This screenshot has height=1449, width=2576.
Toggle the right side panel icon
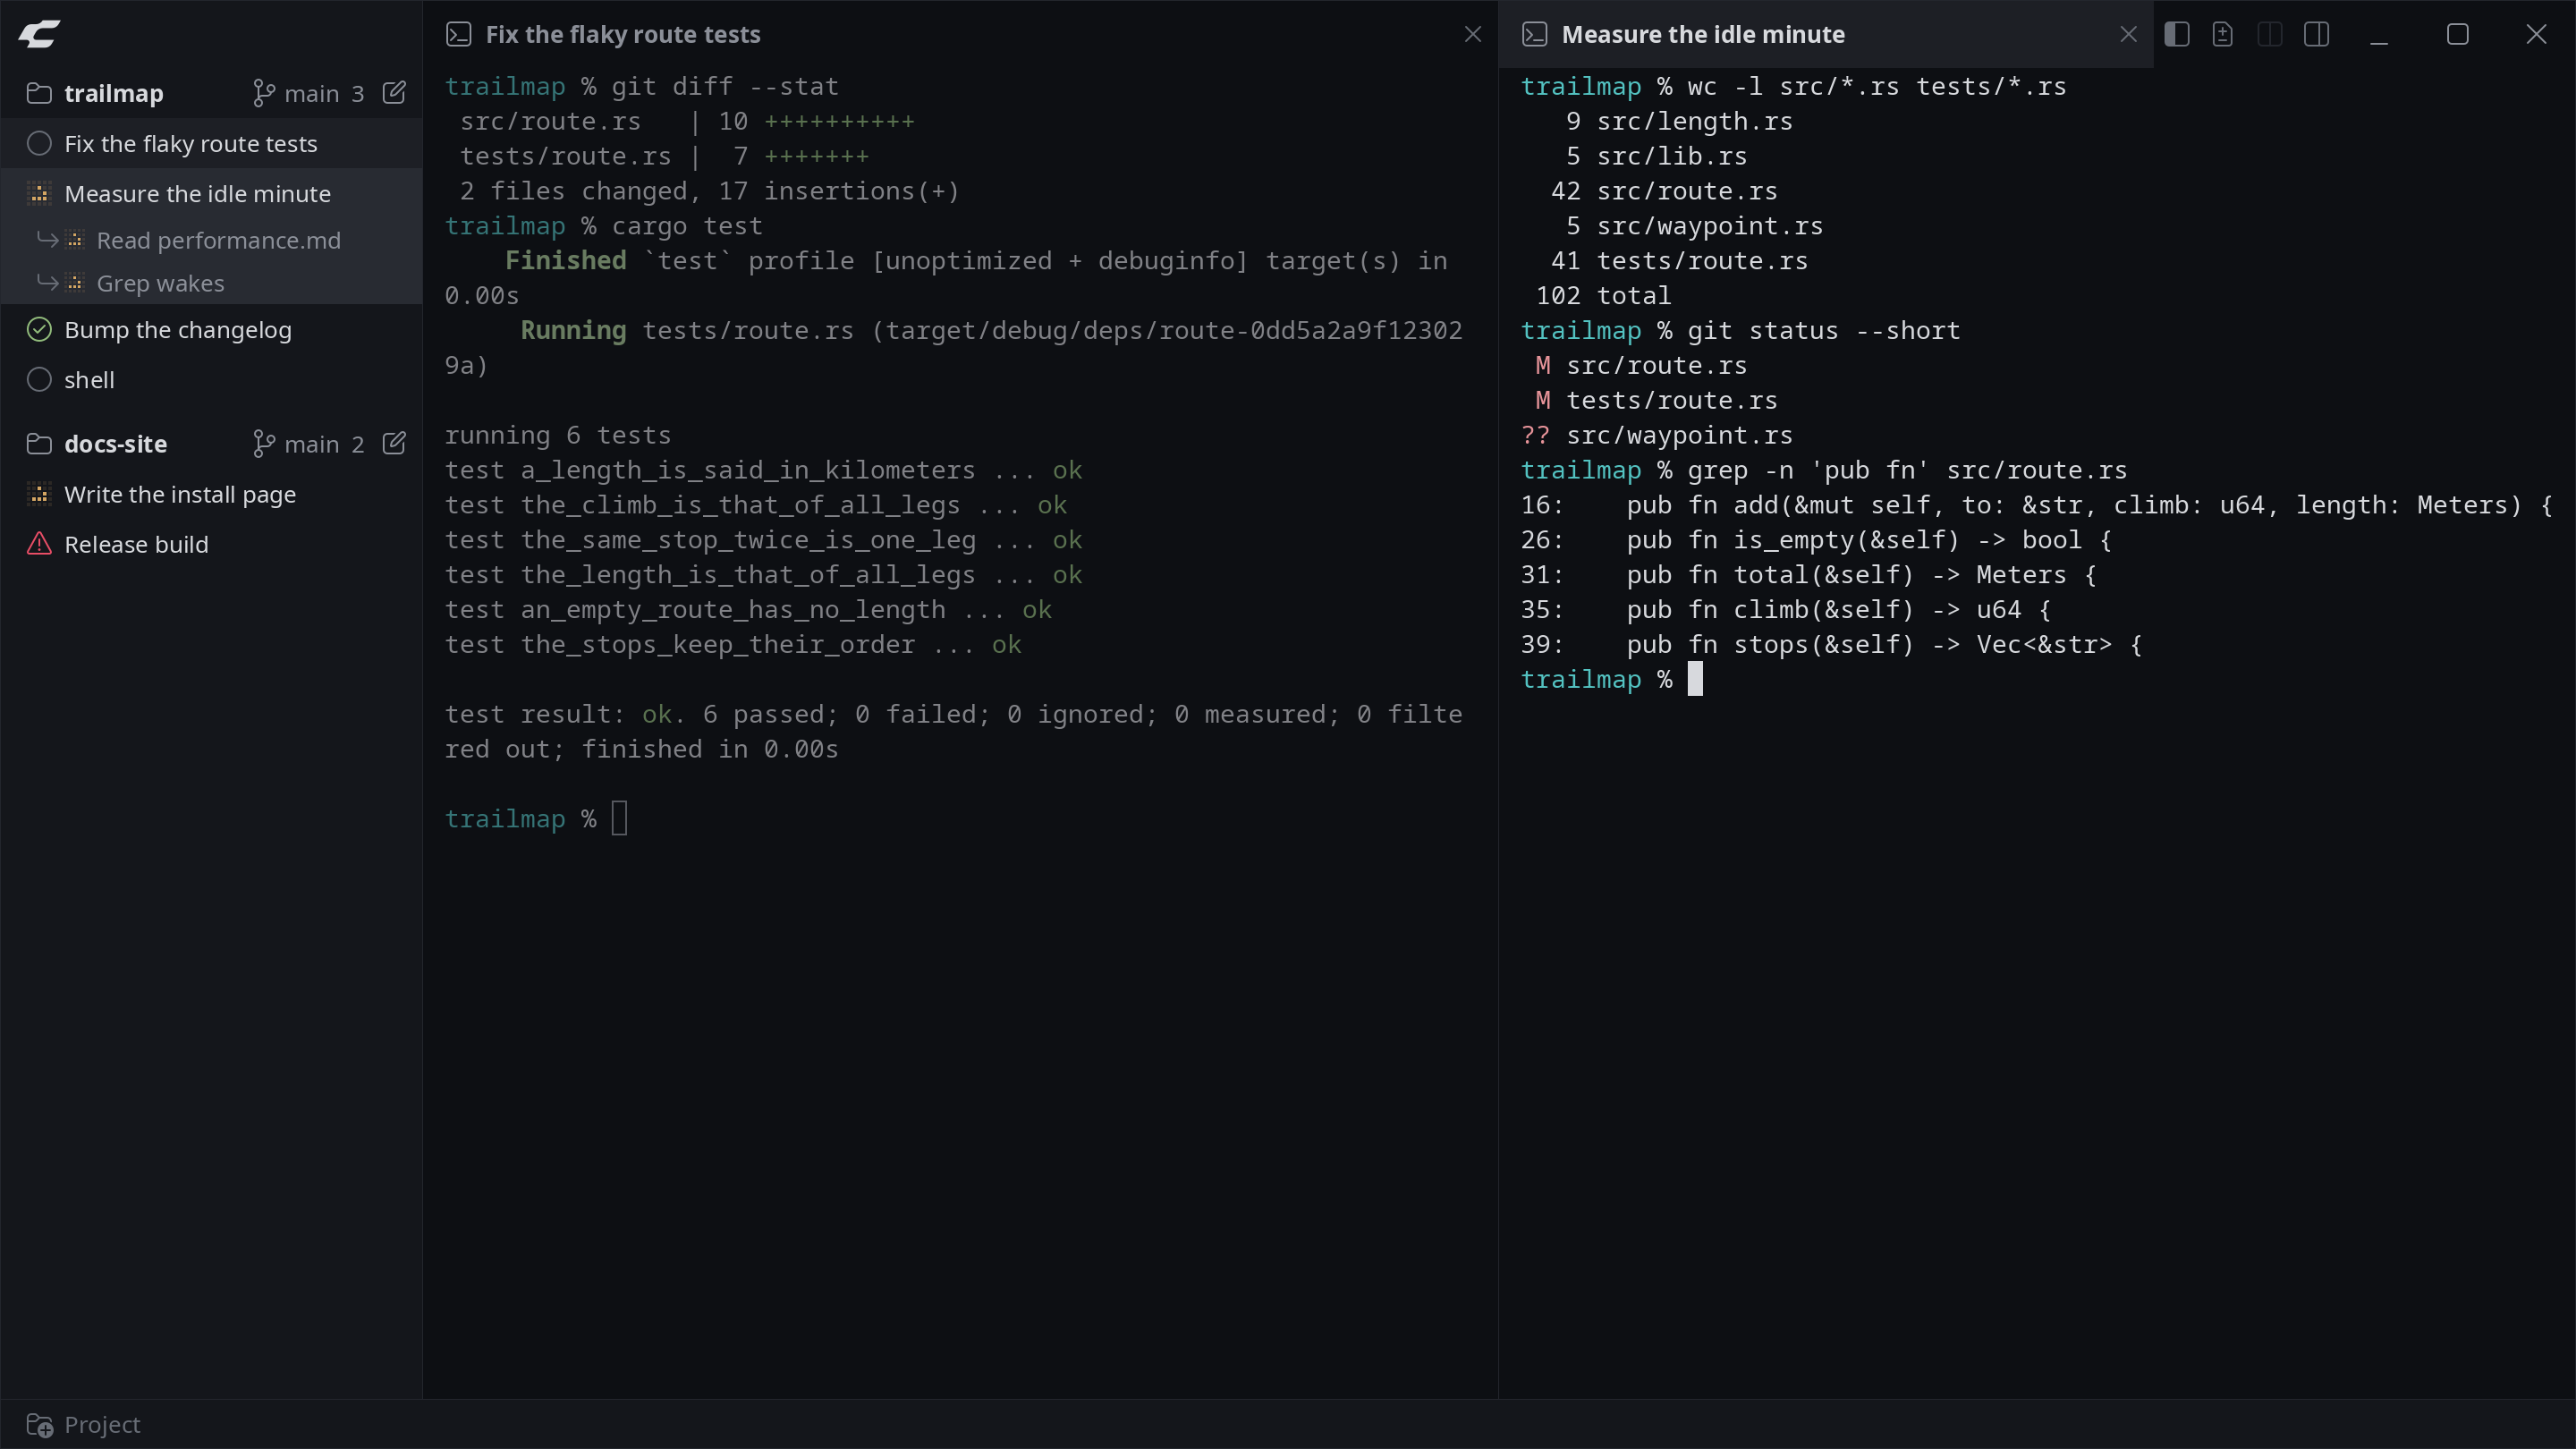pos(2317,34)
